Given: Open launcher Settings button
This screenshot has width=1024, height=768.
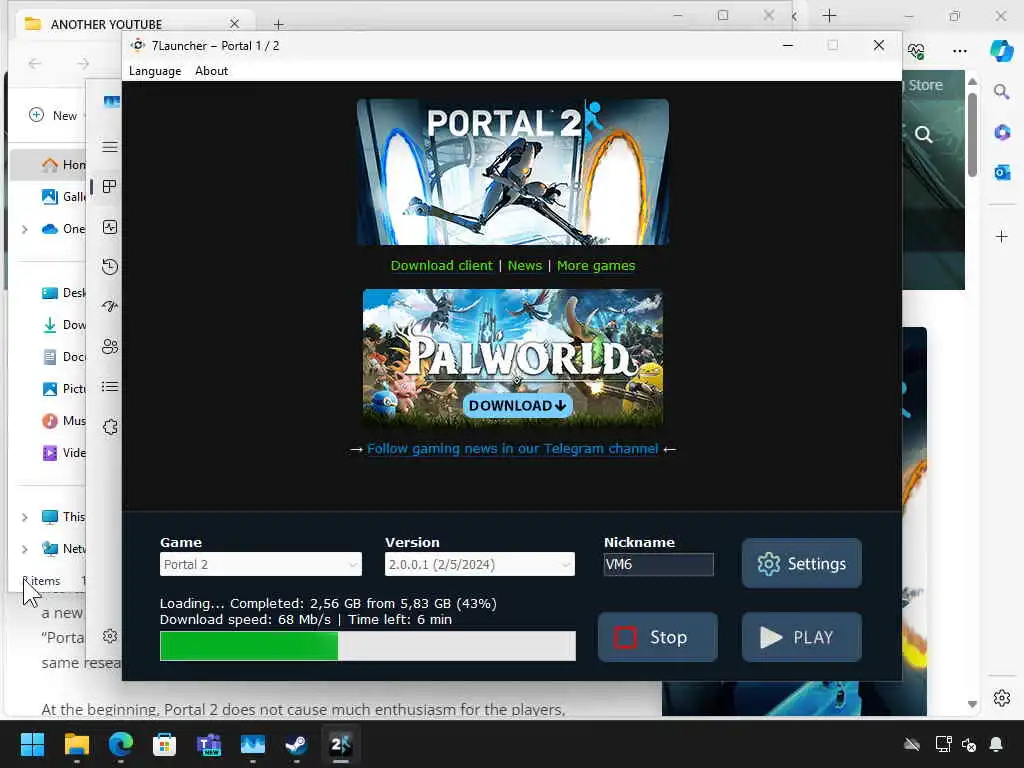Looking at the screenshot, I should pyautogui.click(x=801, y=563).
